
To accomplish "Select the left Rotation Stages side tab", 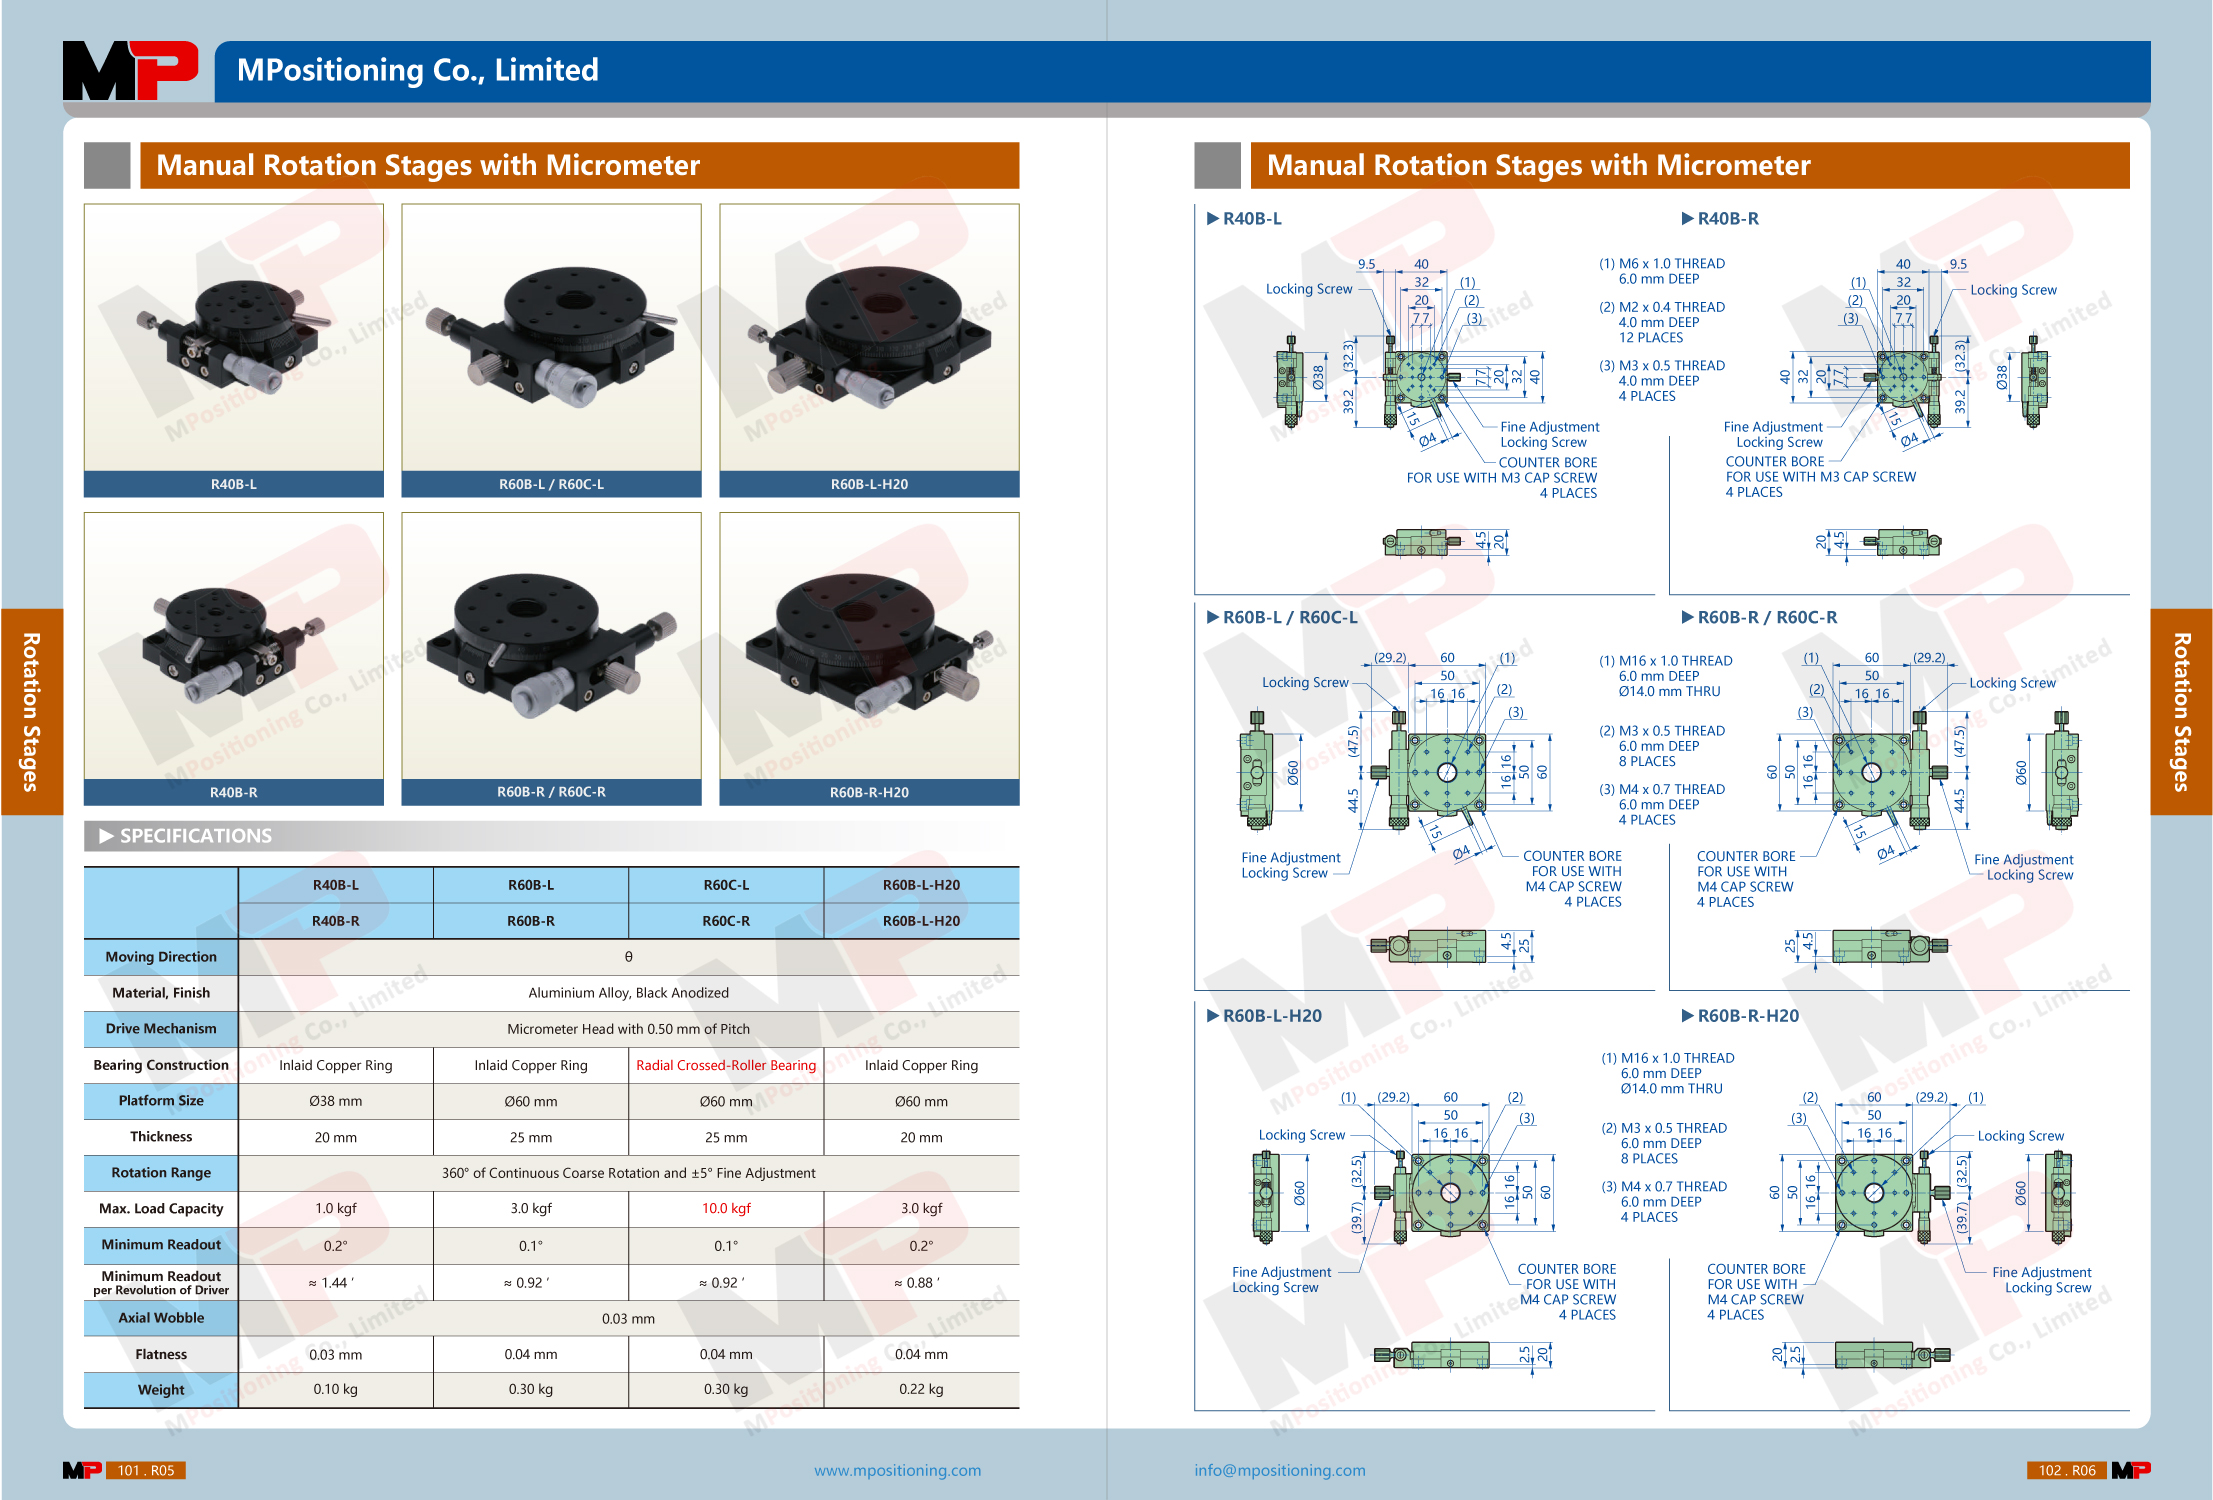I will pos(31,711).
